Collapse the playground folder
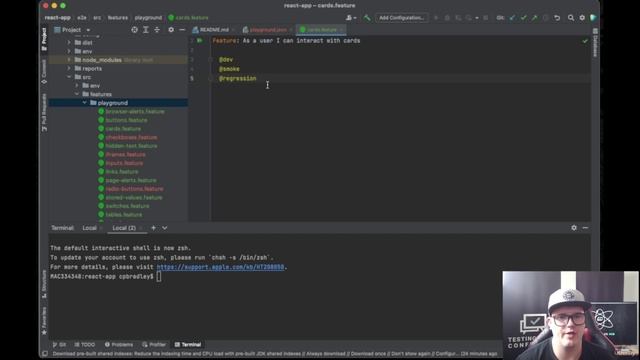 [84, 102]
